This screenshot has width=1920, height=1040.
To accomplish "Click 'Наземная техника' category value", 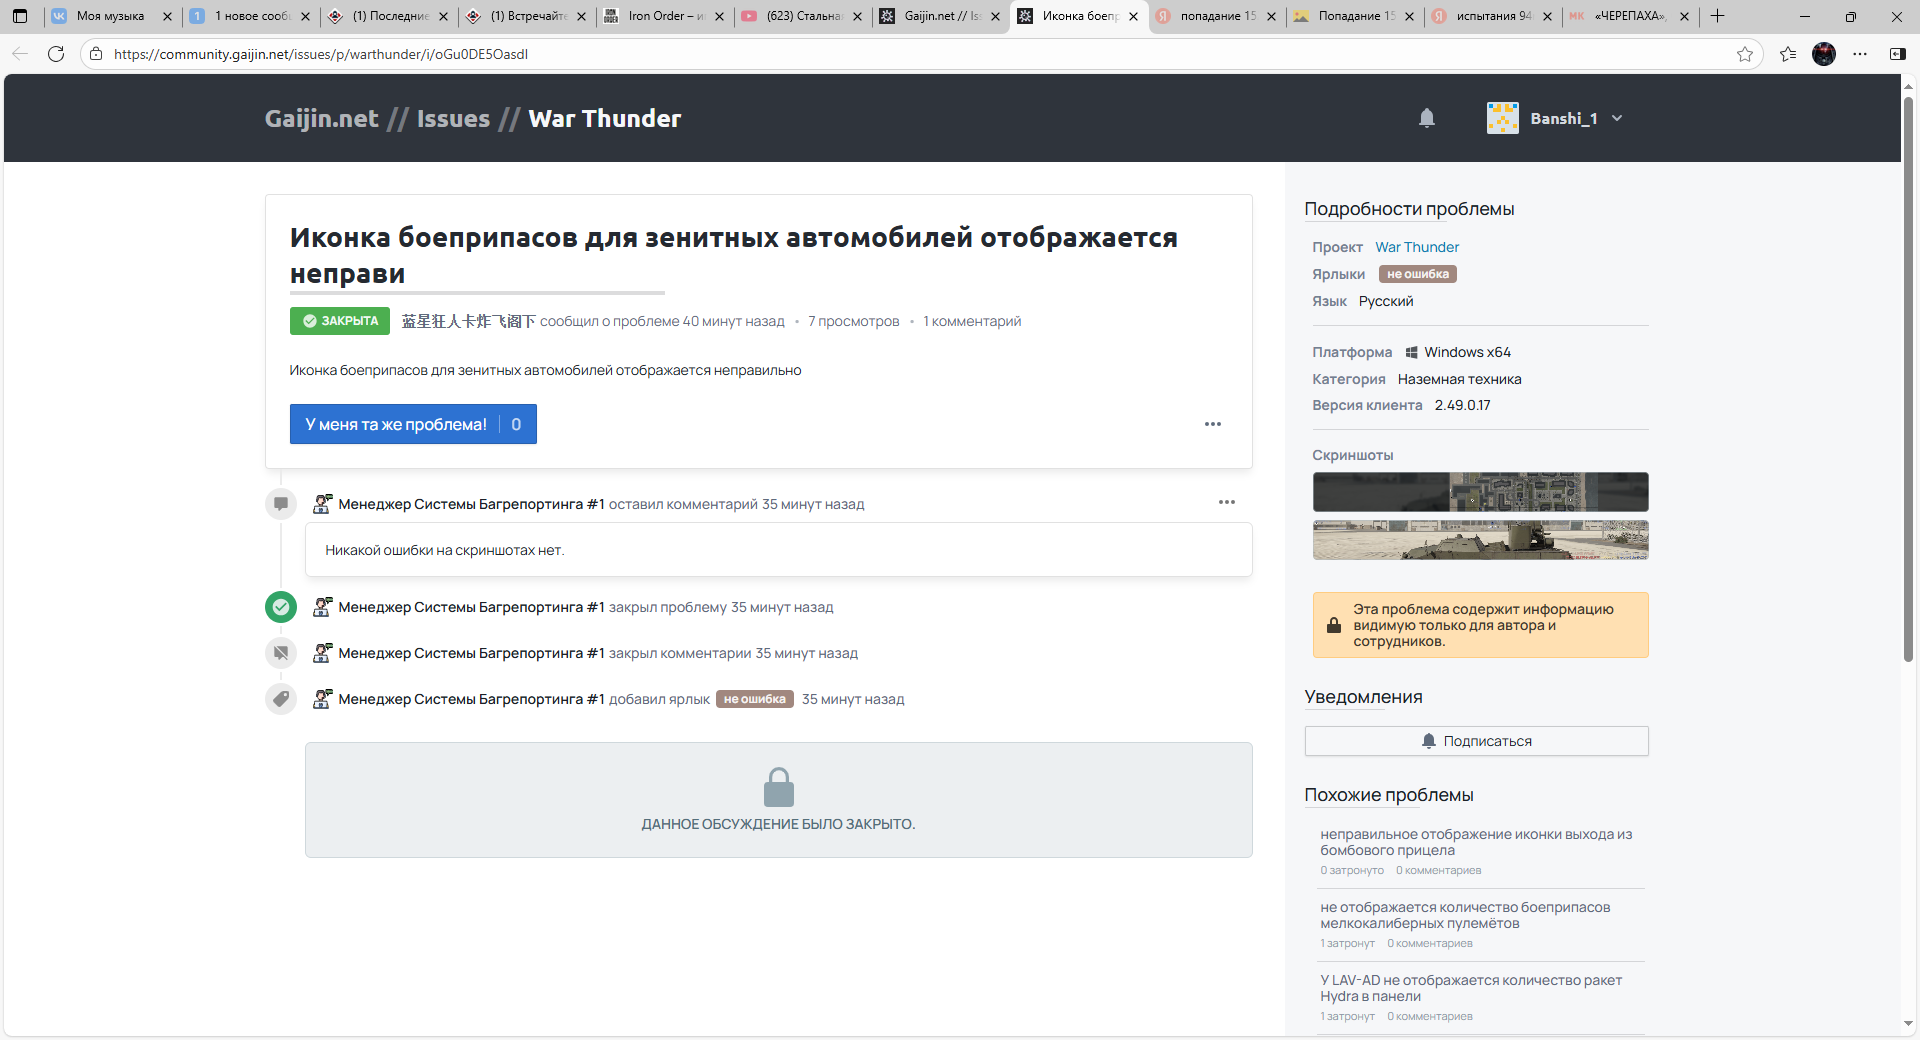I will (x=1459, y=379).
